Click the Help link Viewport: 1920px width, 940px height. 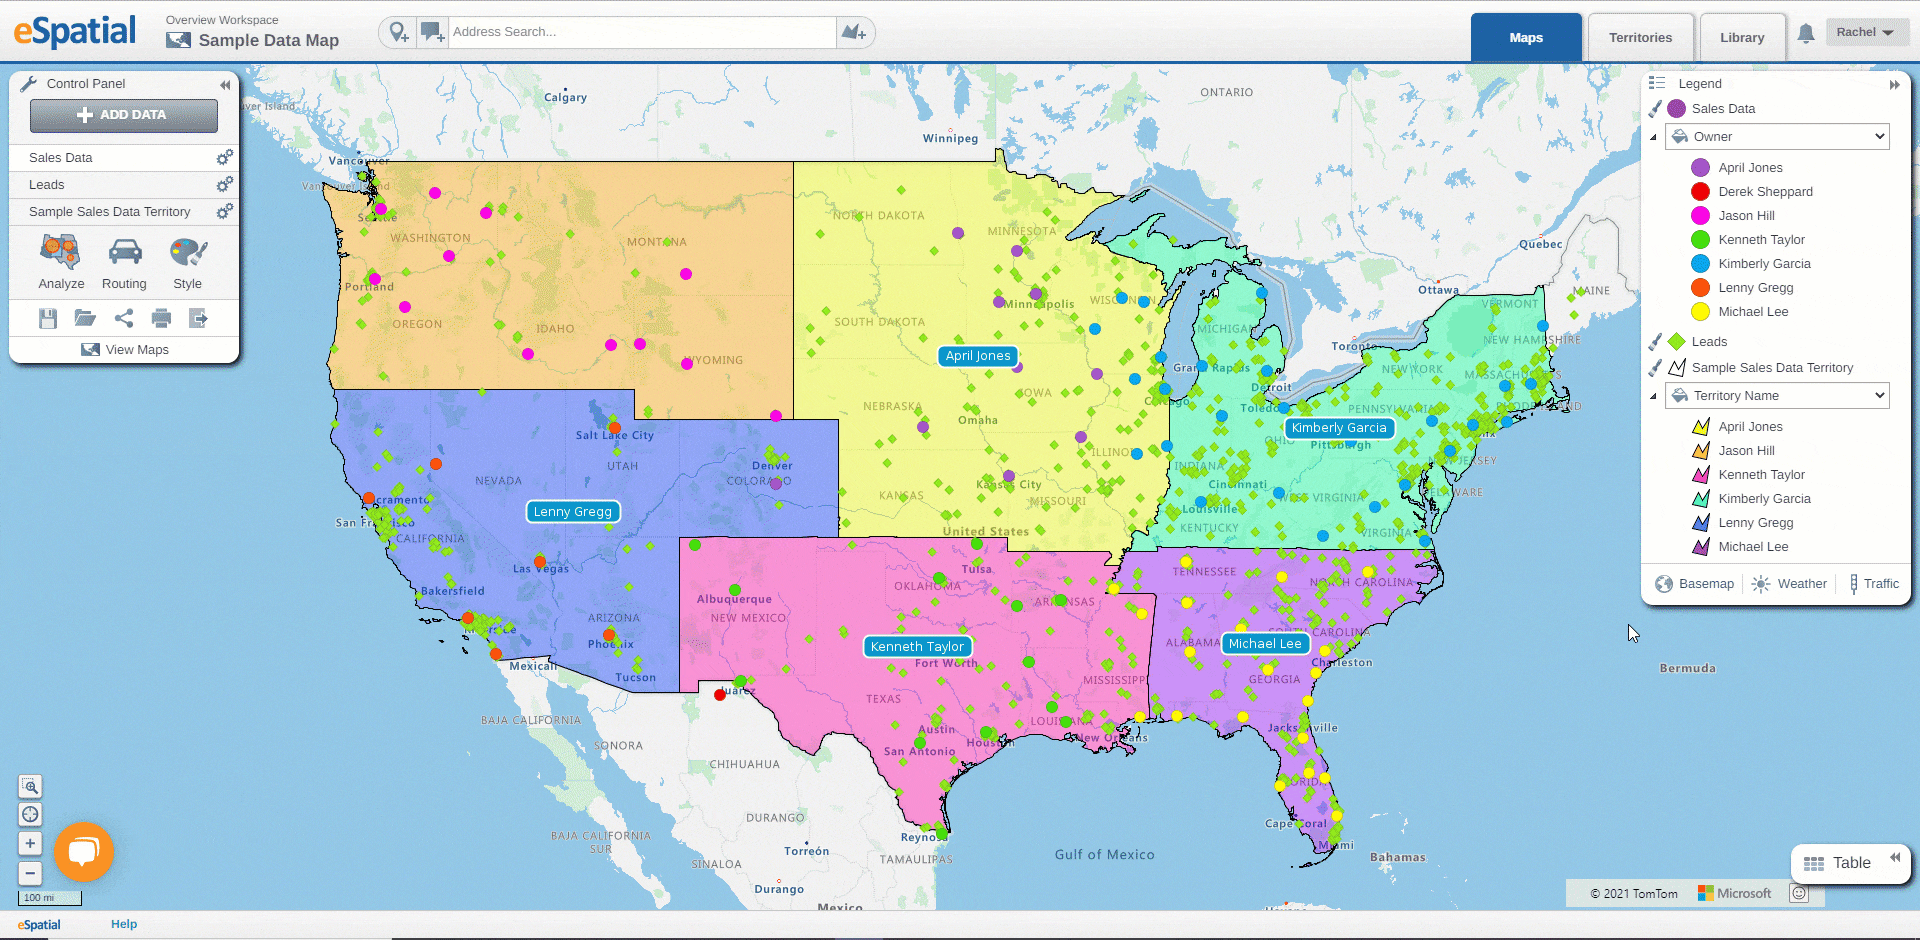[124, 924]
